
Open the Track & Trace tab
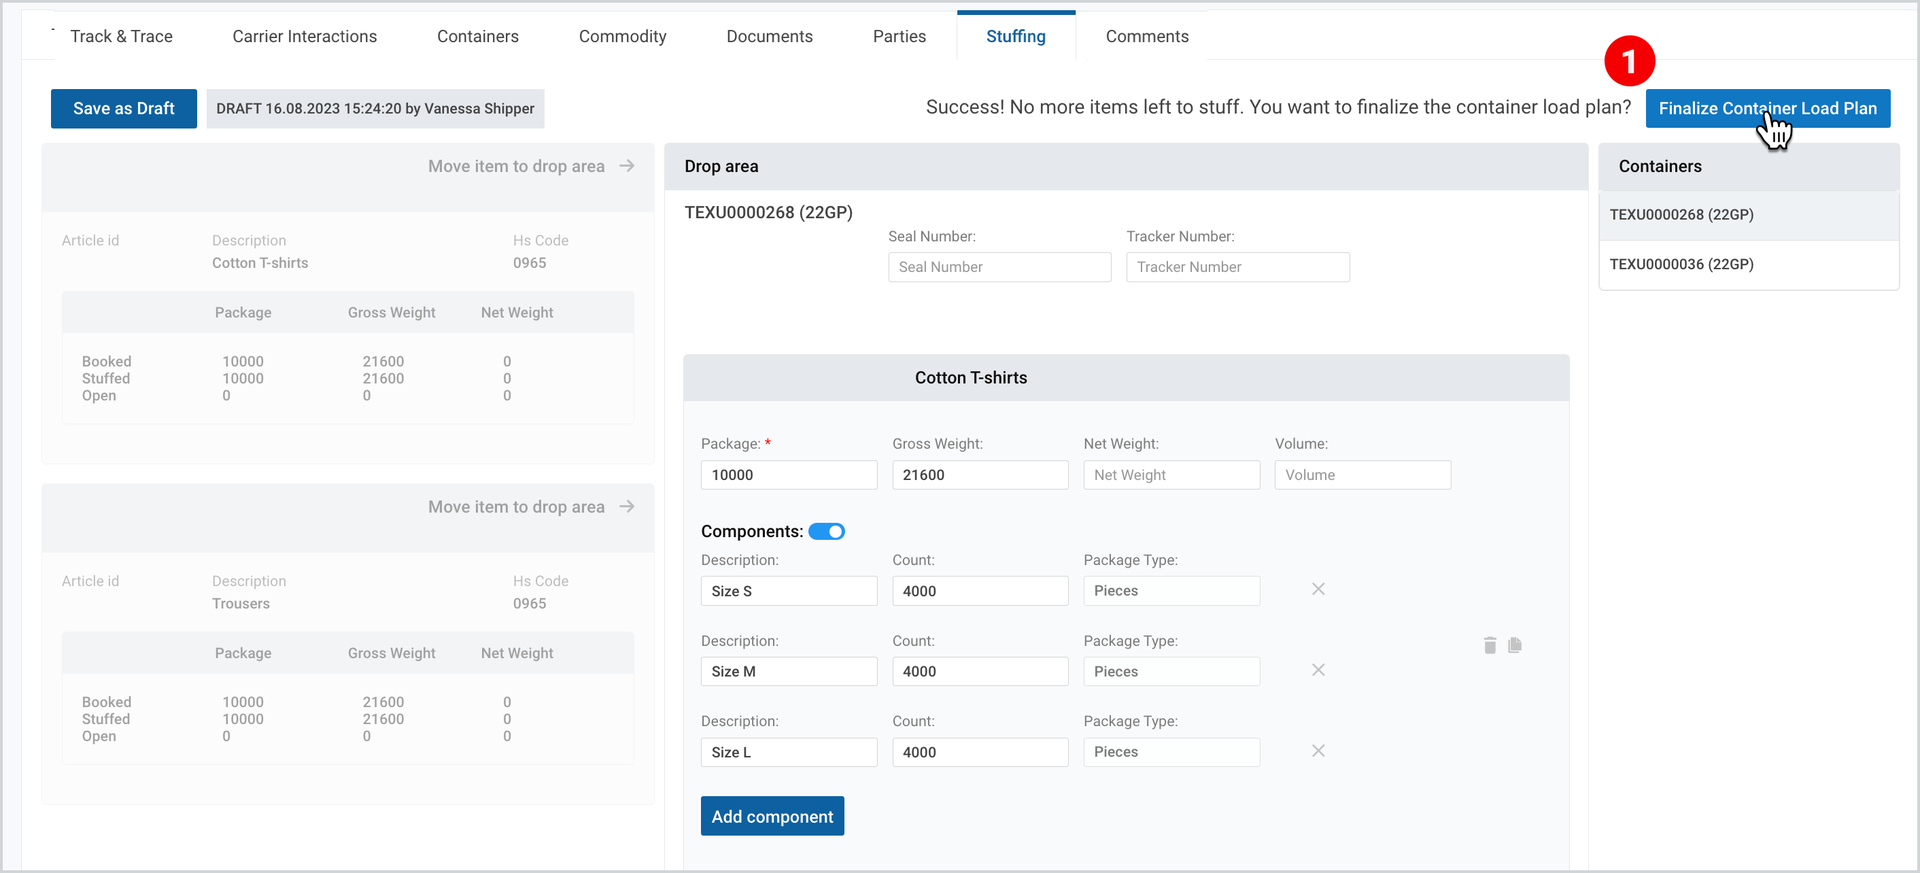pos(121,36)
